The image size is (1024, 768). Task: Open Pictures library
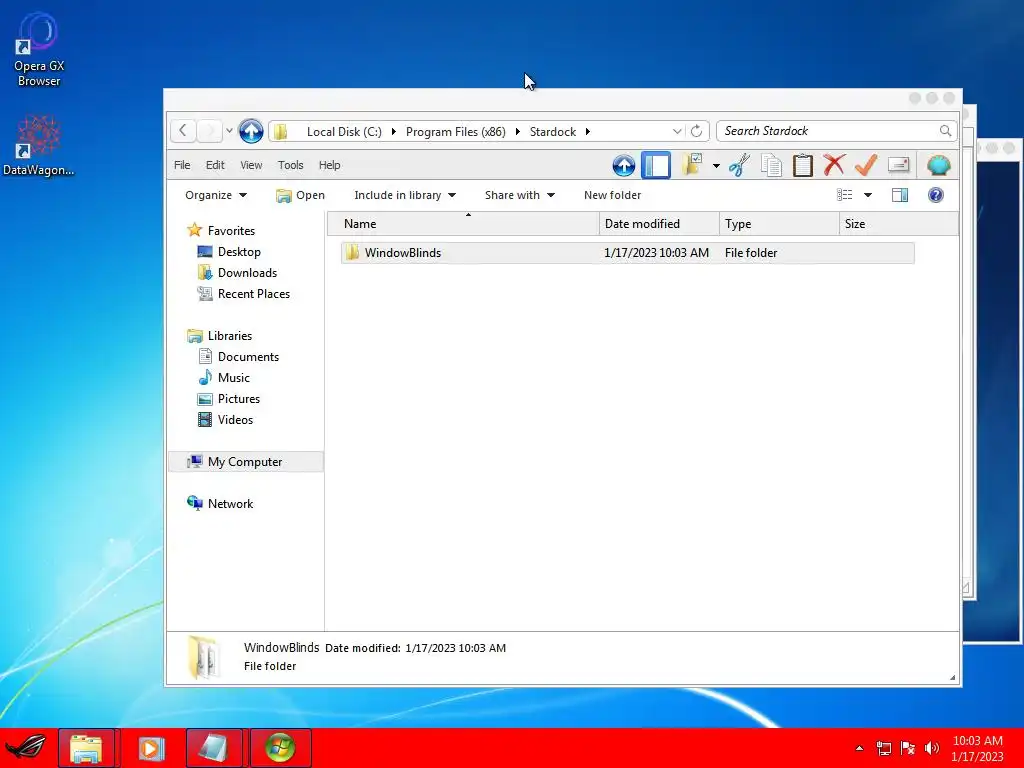[238, 398]
